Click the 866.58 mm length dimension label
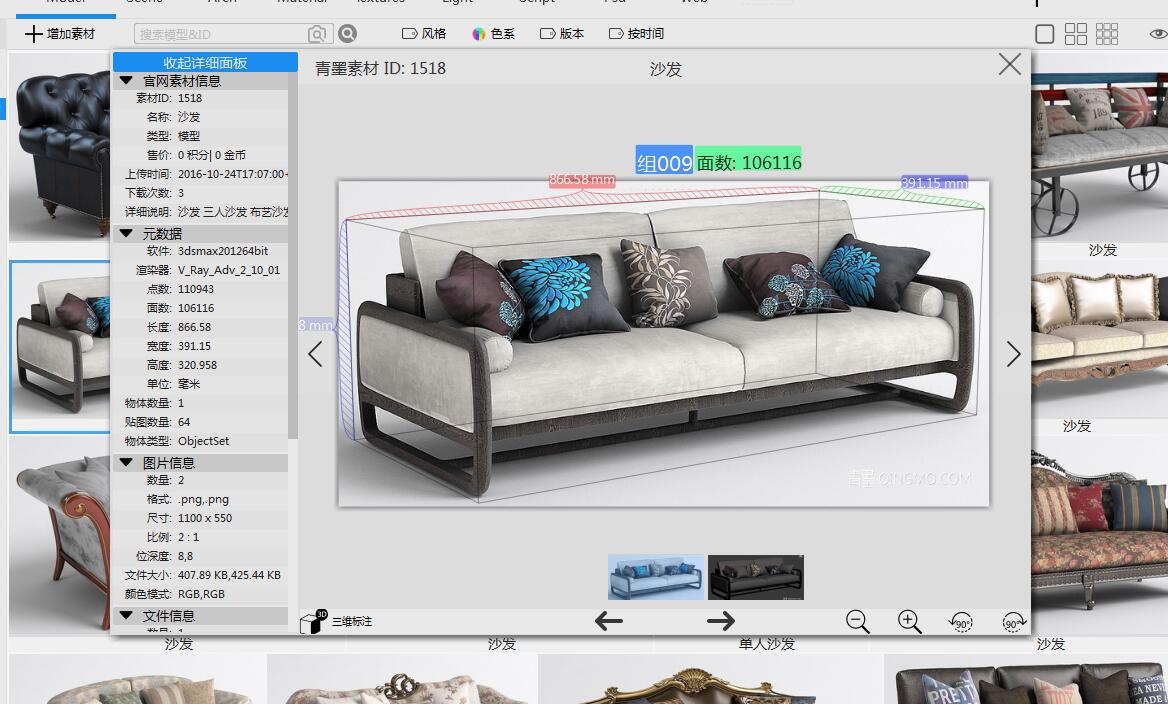 [x=582, y=180]
